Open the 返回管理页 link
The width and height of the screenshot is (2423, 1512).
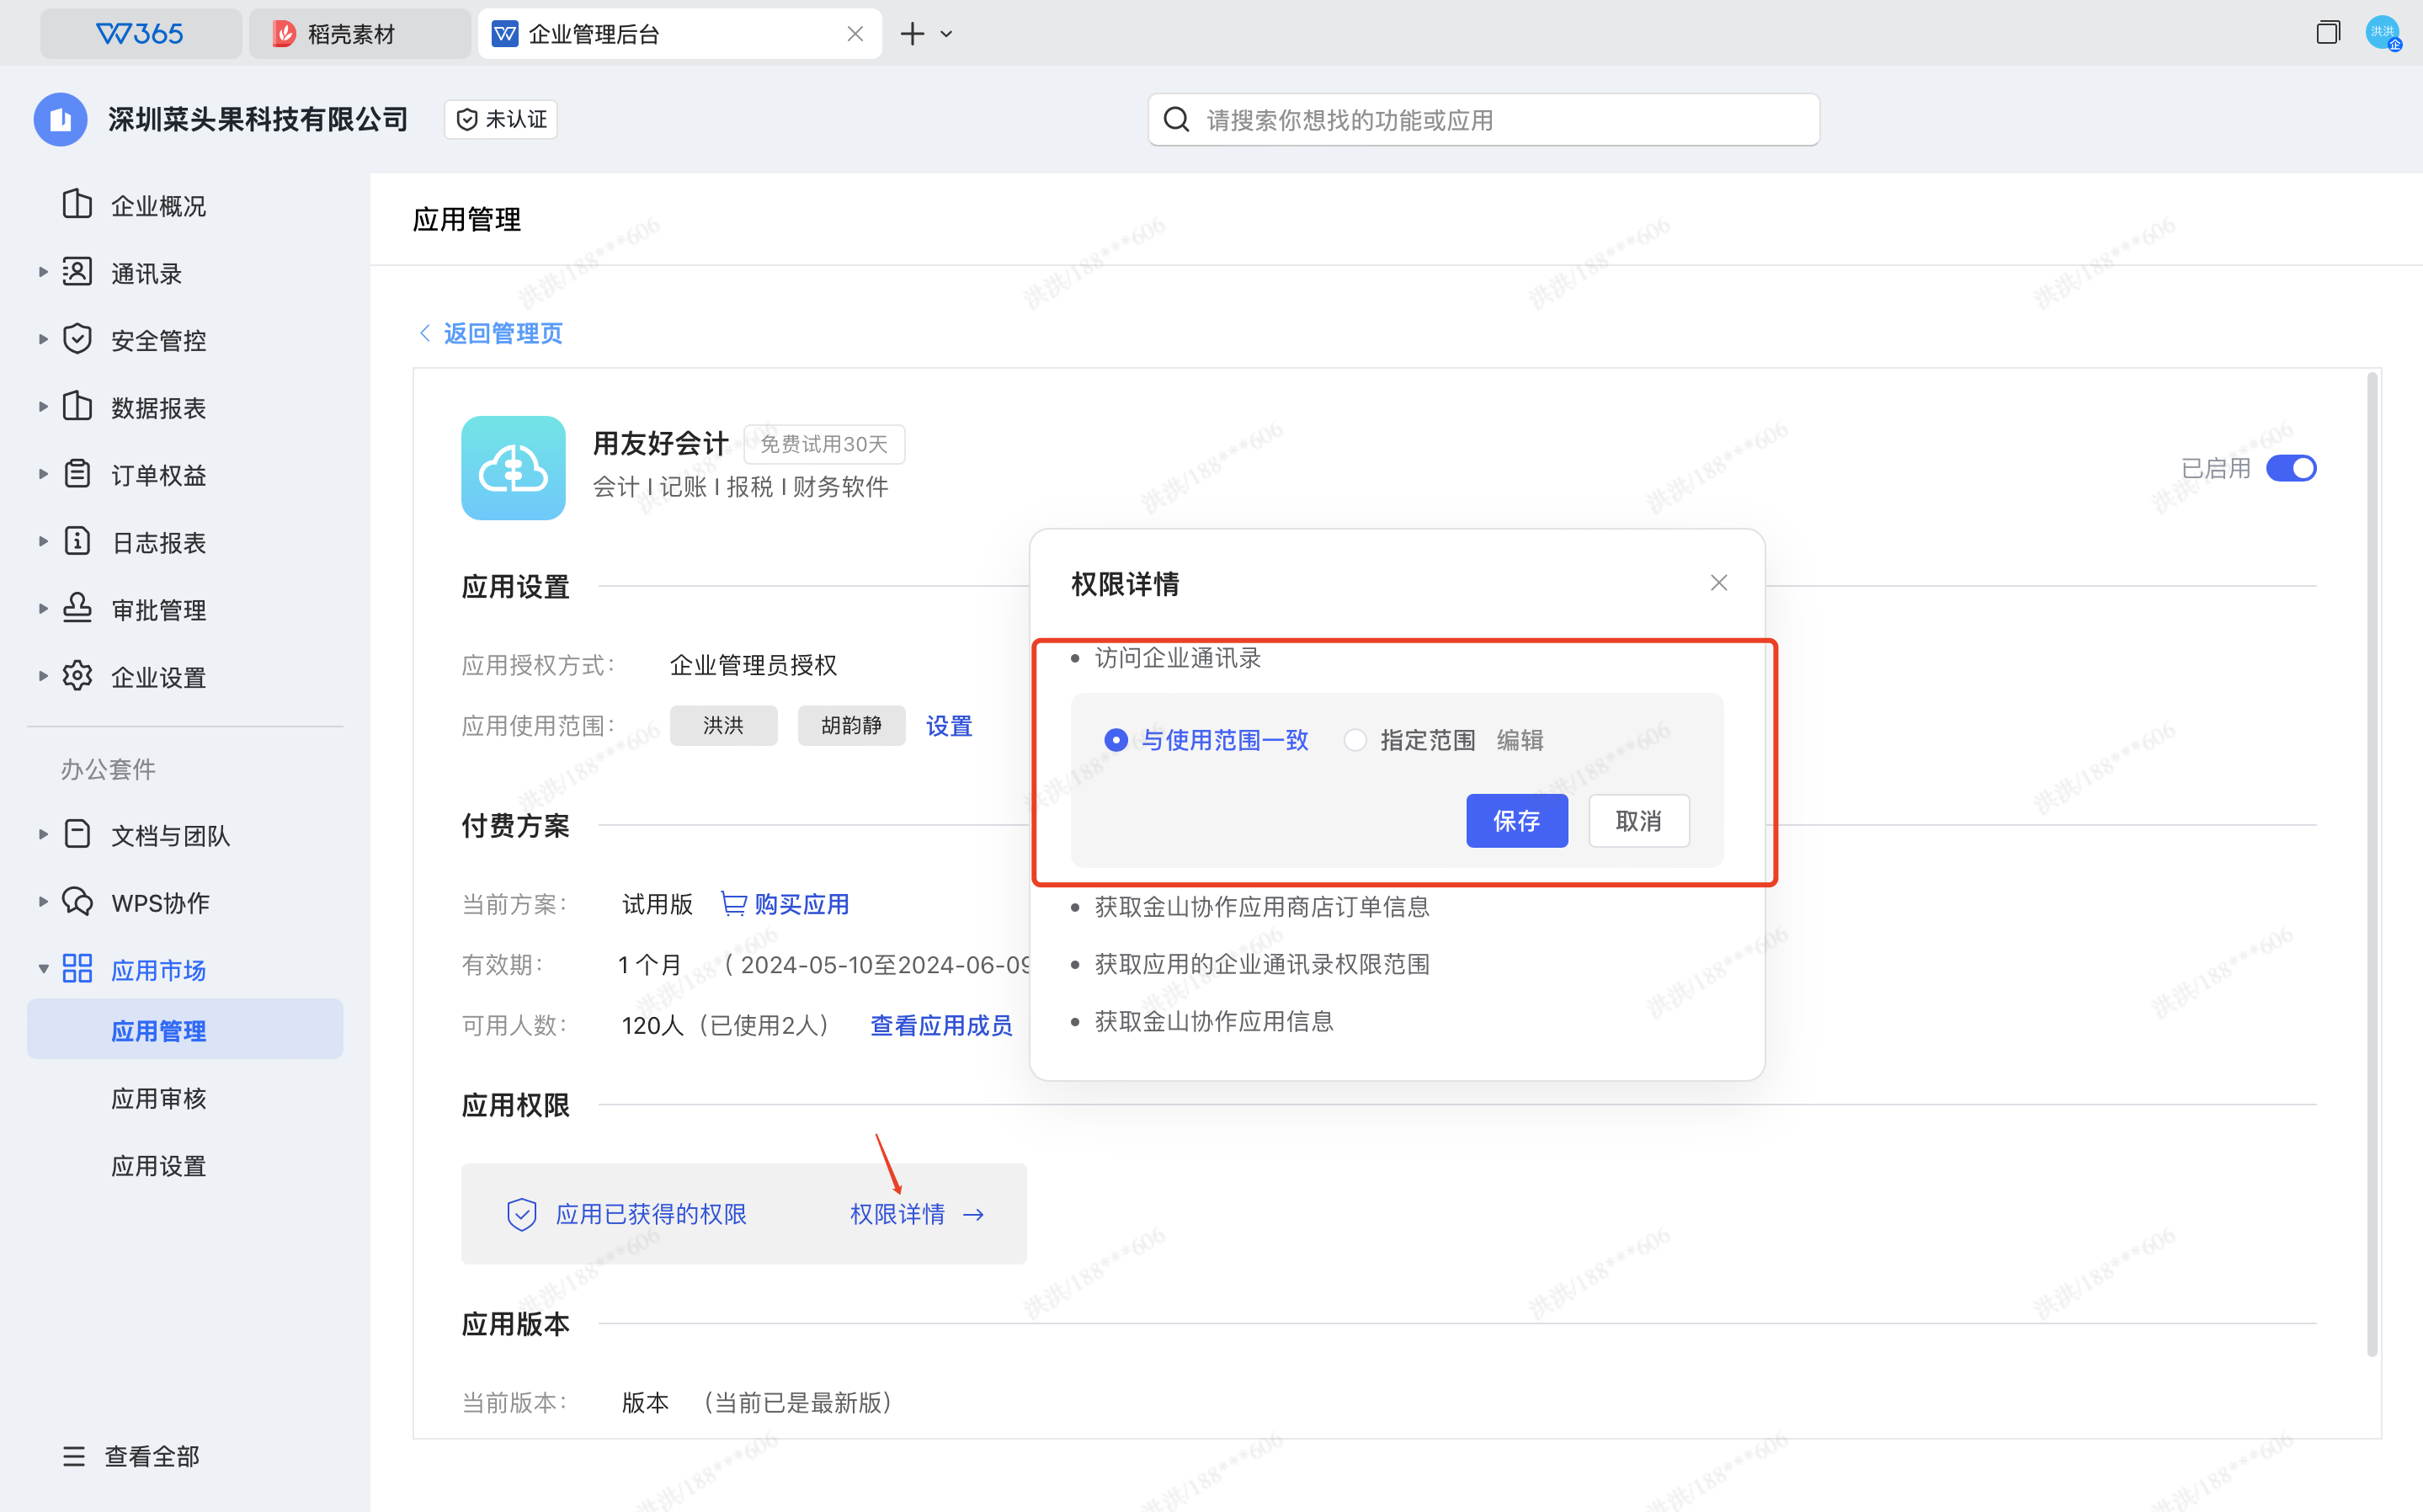click(502, 333)
